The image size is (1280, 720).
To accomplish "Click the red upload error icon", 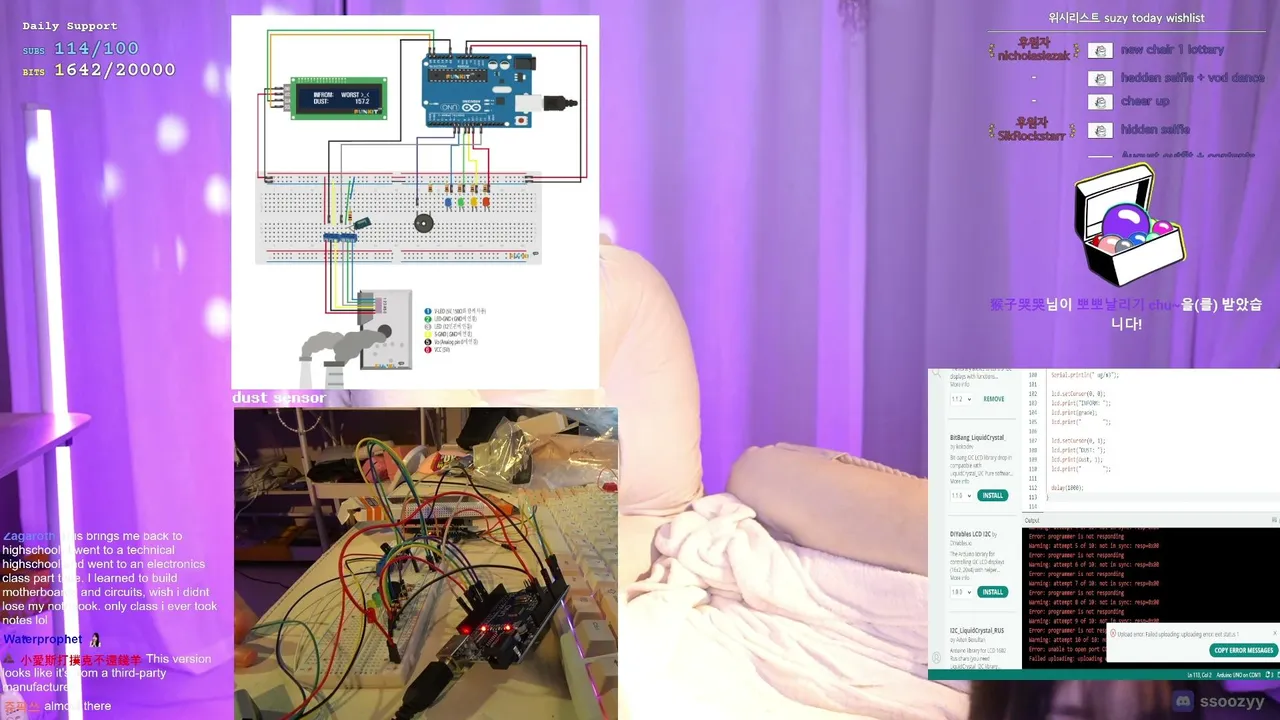I will pos(1113,634).
